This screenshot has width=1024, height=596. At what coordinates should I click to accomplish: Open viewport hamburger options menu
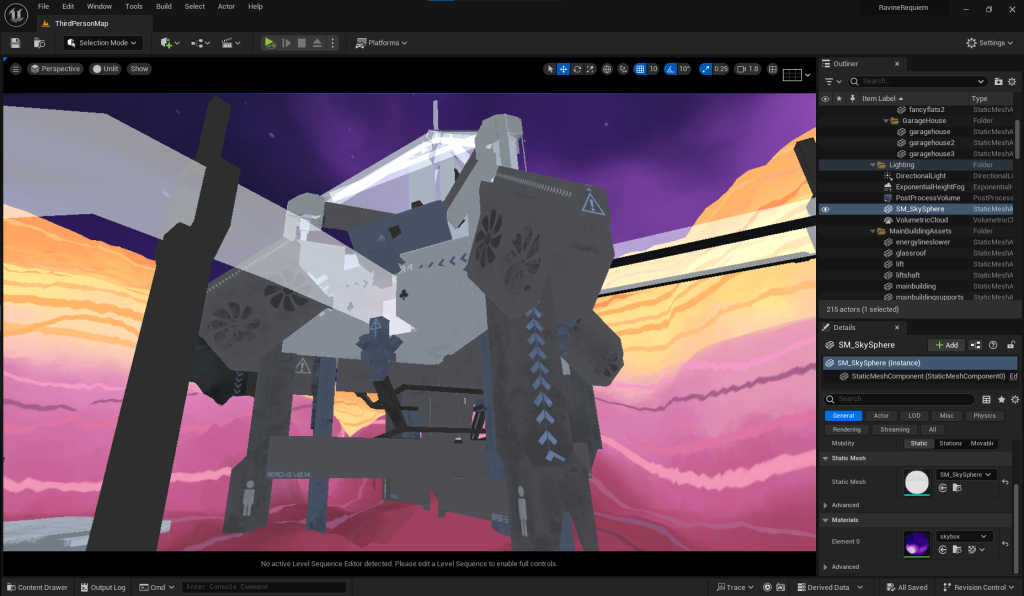(x=15, y=69)
